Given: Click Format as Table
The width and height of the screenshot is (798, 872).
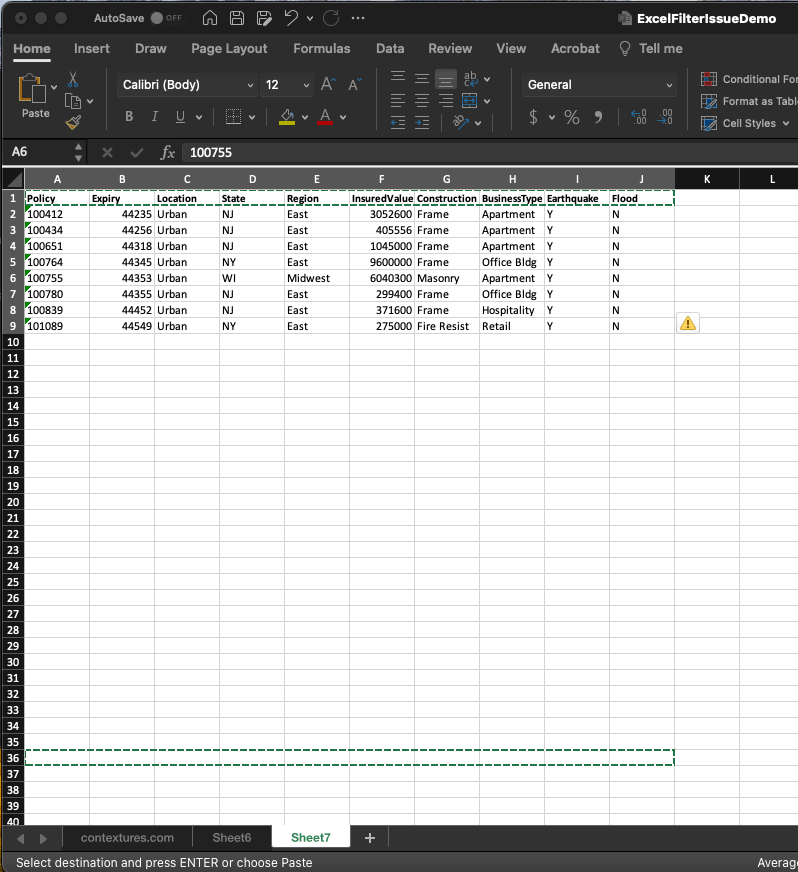Looking at the screenshot, I should click(x=749, y=101).
